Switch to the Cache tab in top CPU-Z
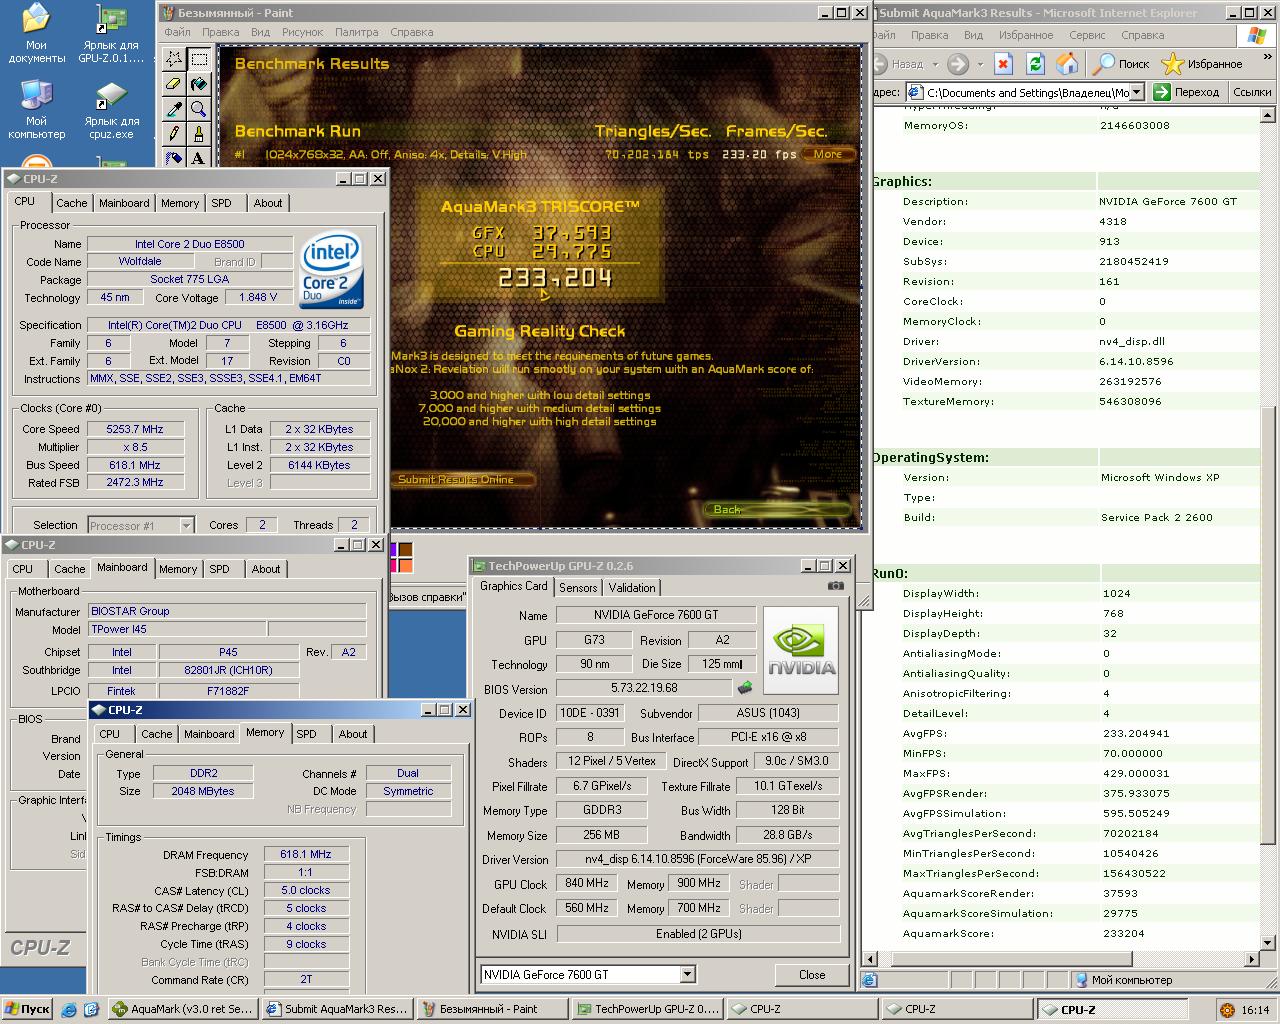This screenshot has width=1280, height=1024. (x=71, y=203)
